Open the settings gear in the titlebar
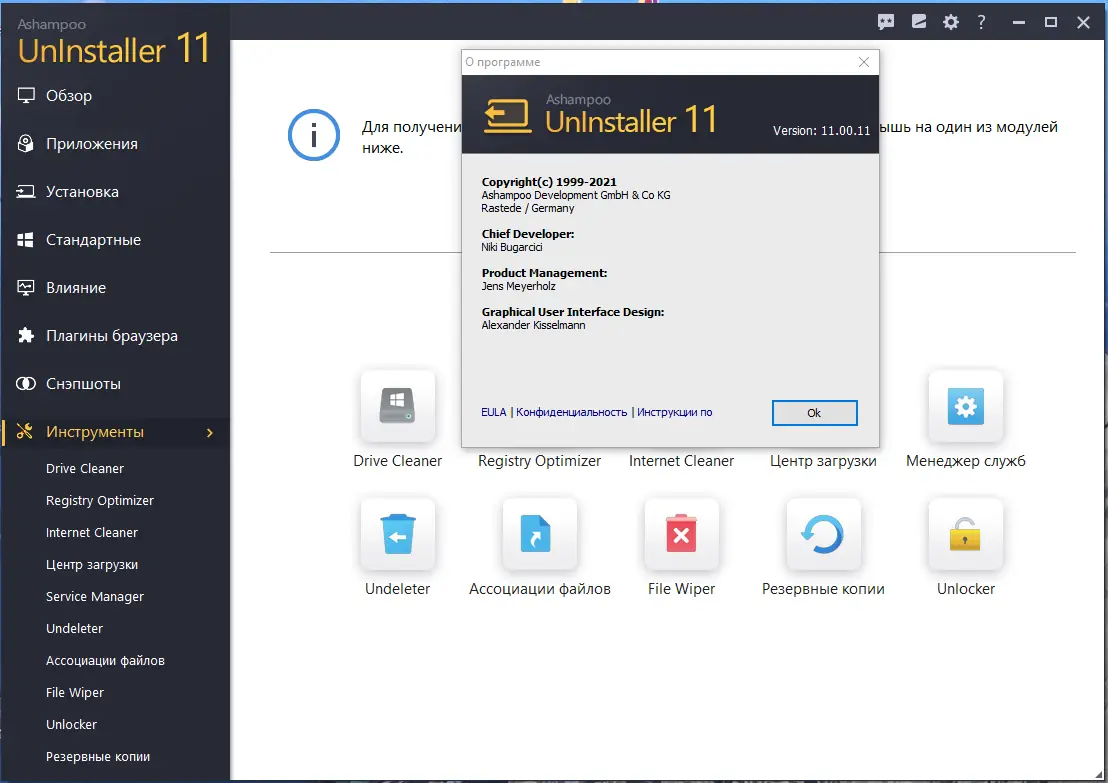Image resolution: width=1108 pixels, height=783 pixels. point(950,21)
